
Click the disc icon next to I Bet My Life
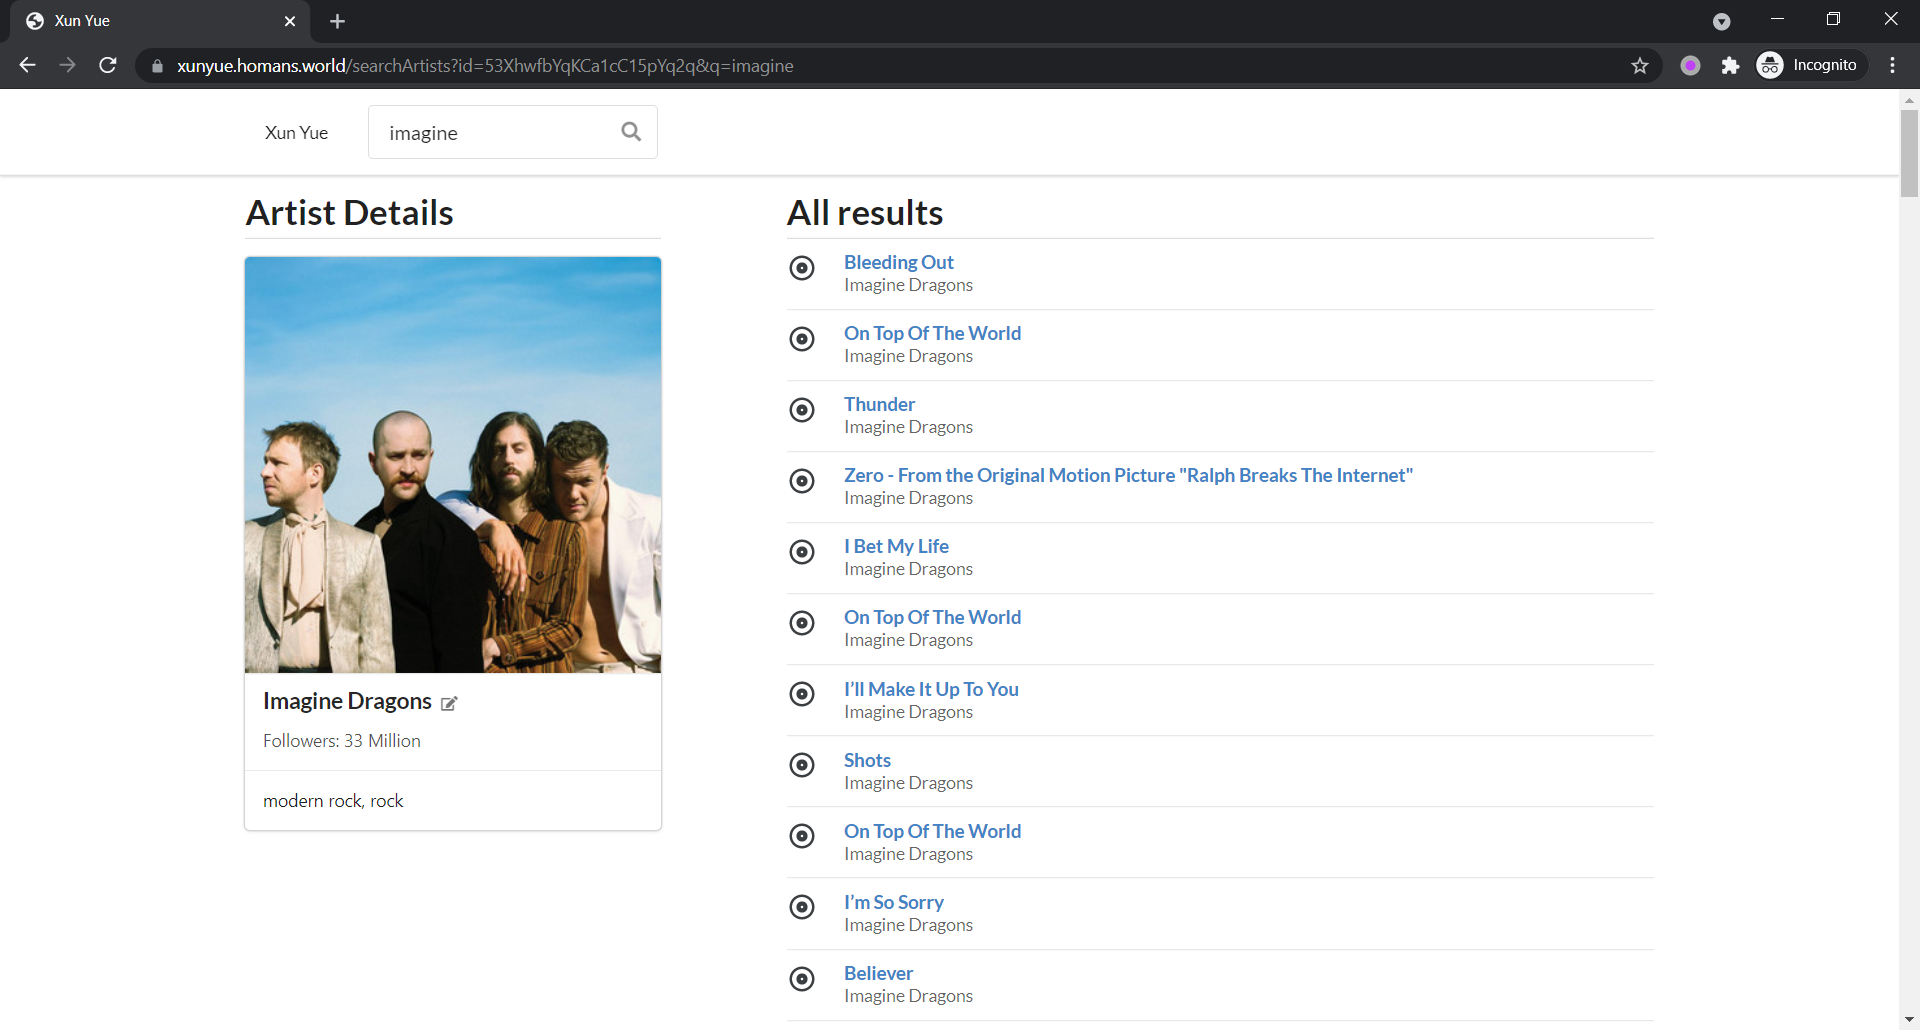802,552
